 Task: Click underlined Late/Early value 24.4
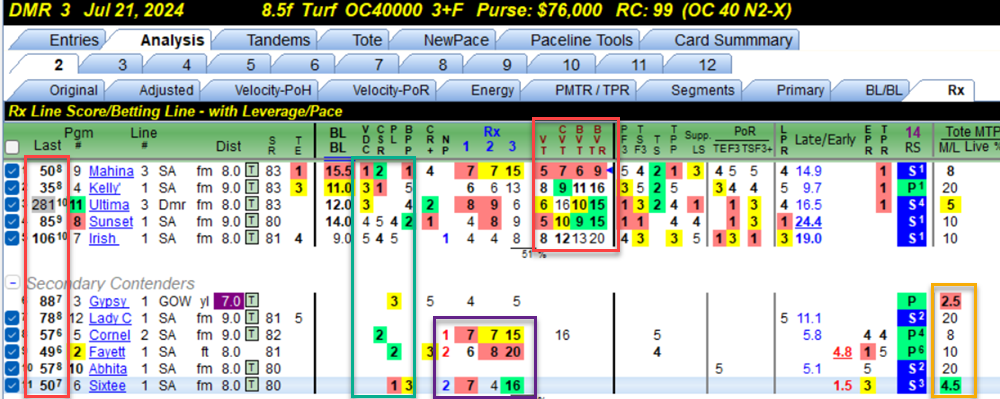[x=809, y=222]
